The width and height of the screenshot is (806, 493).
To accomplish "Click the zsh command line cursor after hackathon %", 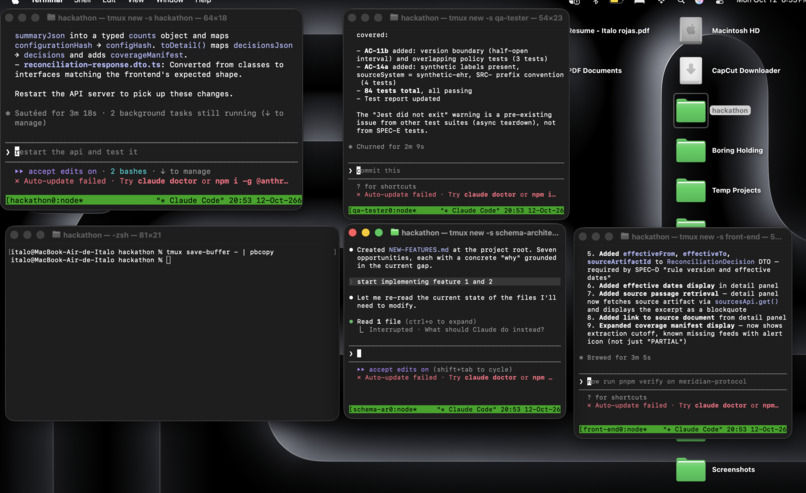I will [169, 260].
